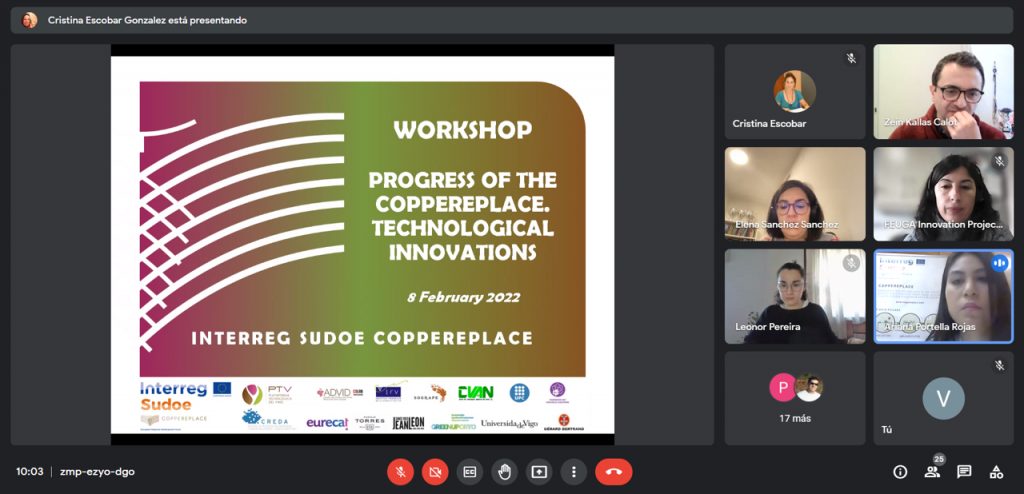This screenshot has height=494, width=1024.
Task: Leave the call with red hang-up button
Action: tap(613, 472)
